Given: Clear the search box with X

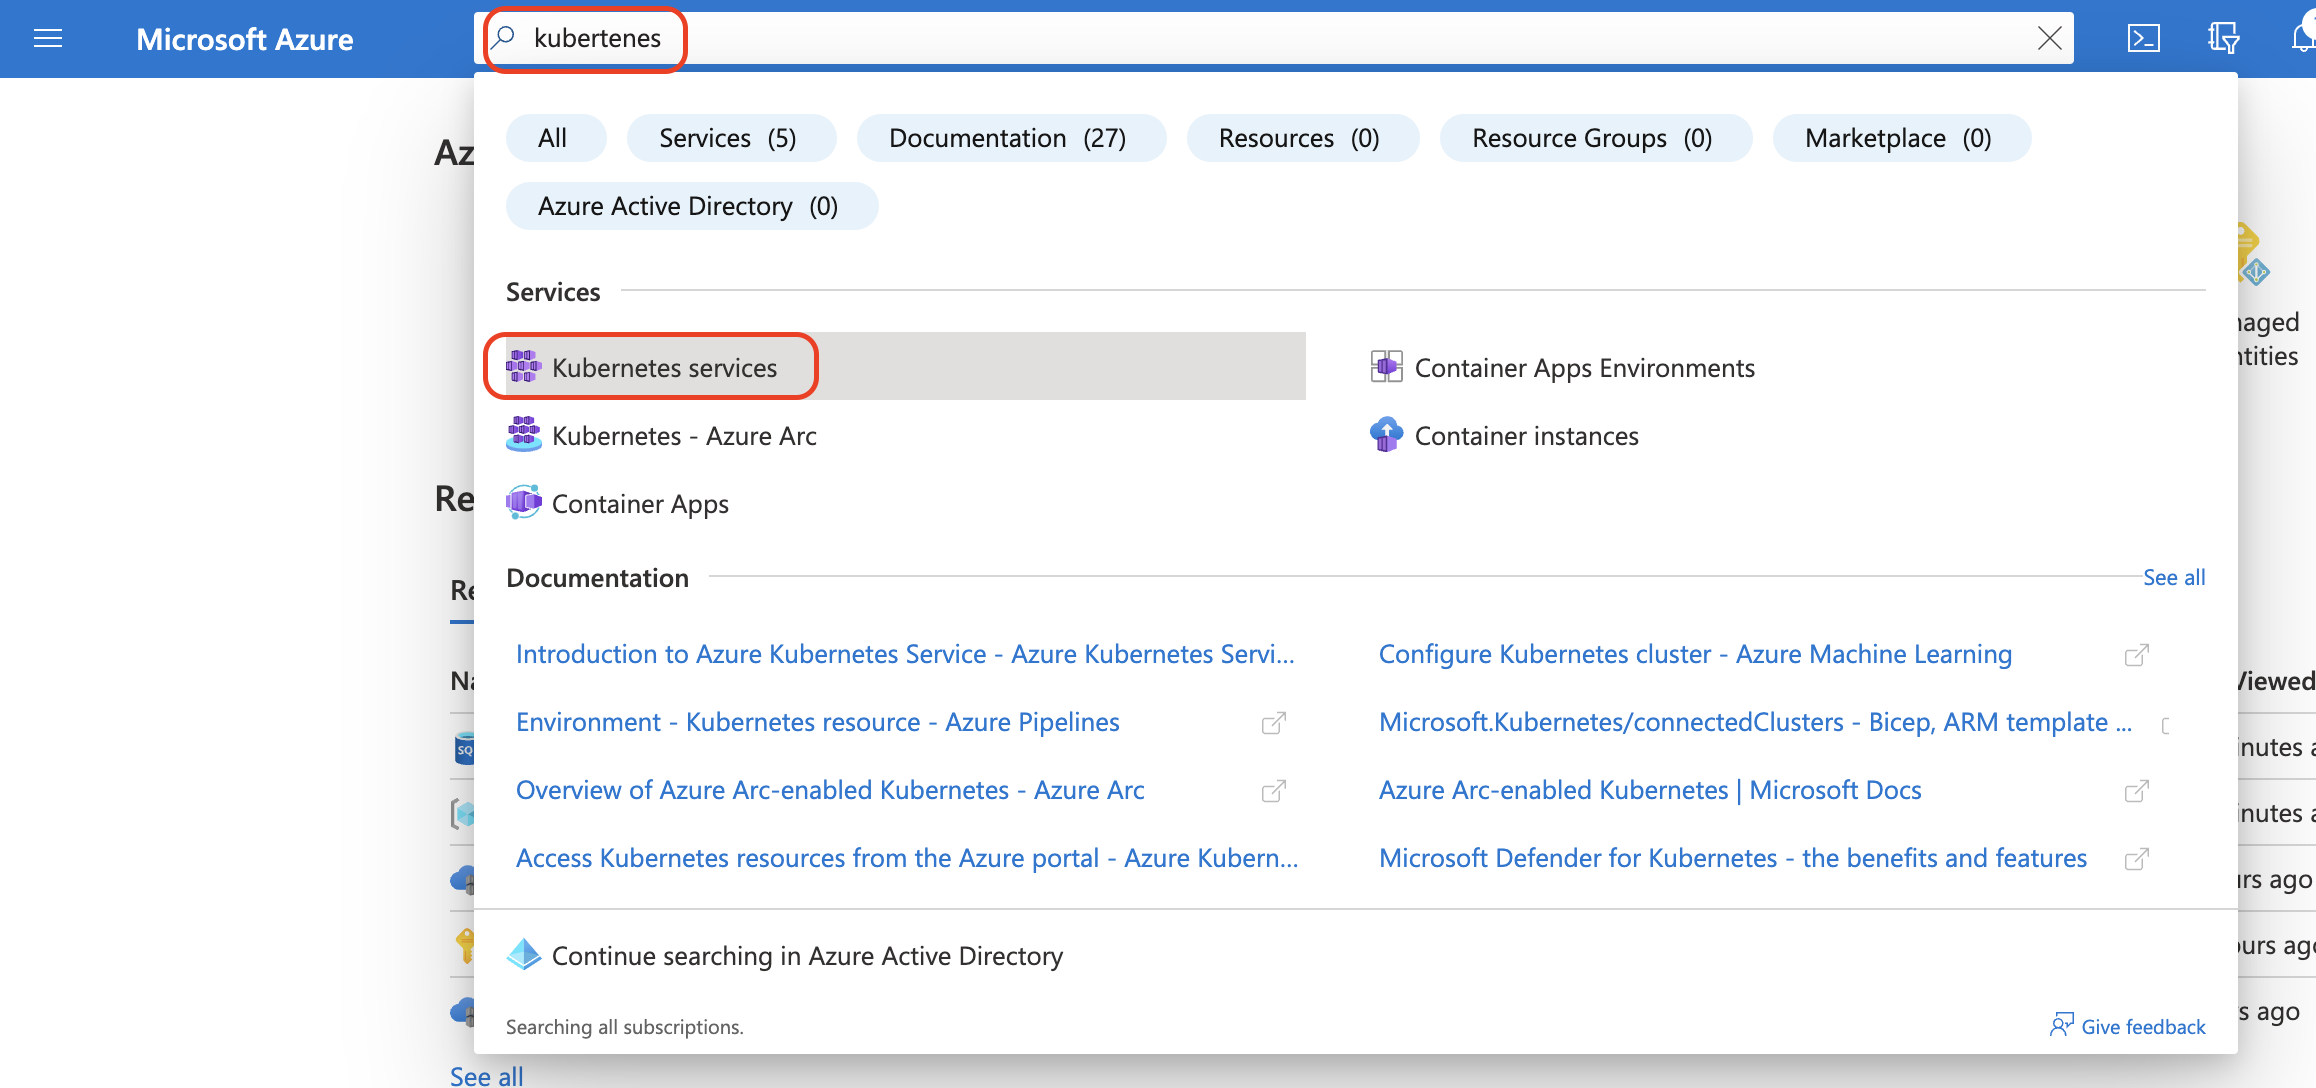Looking at the screenshot, I should [x=2049, y=39].
